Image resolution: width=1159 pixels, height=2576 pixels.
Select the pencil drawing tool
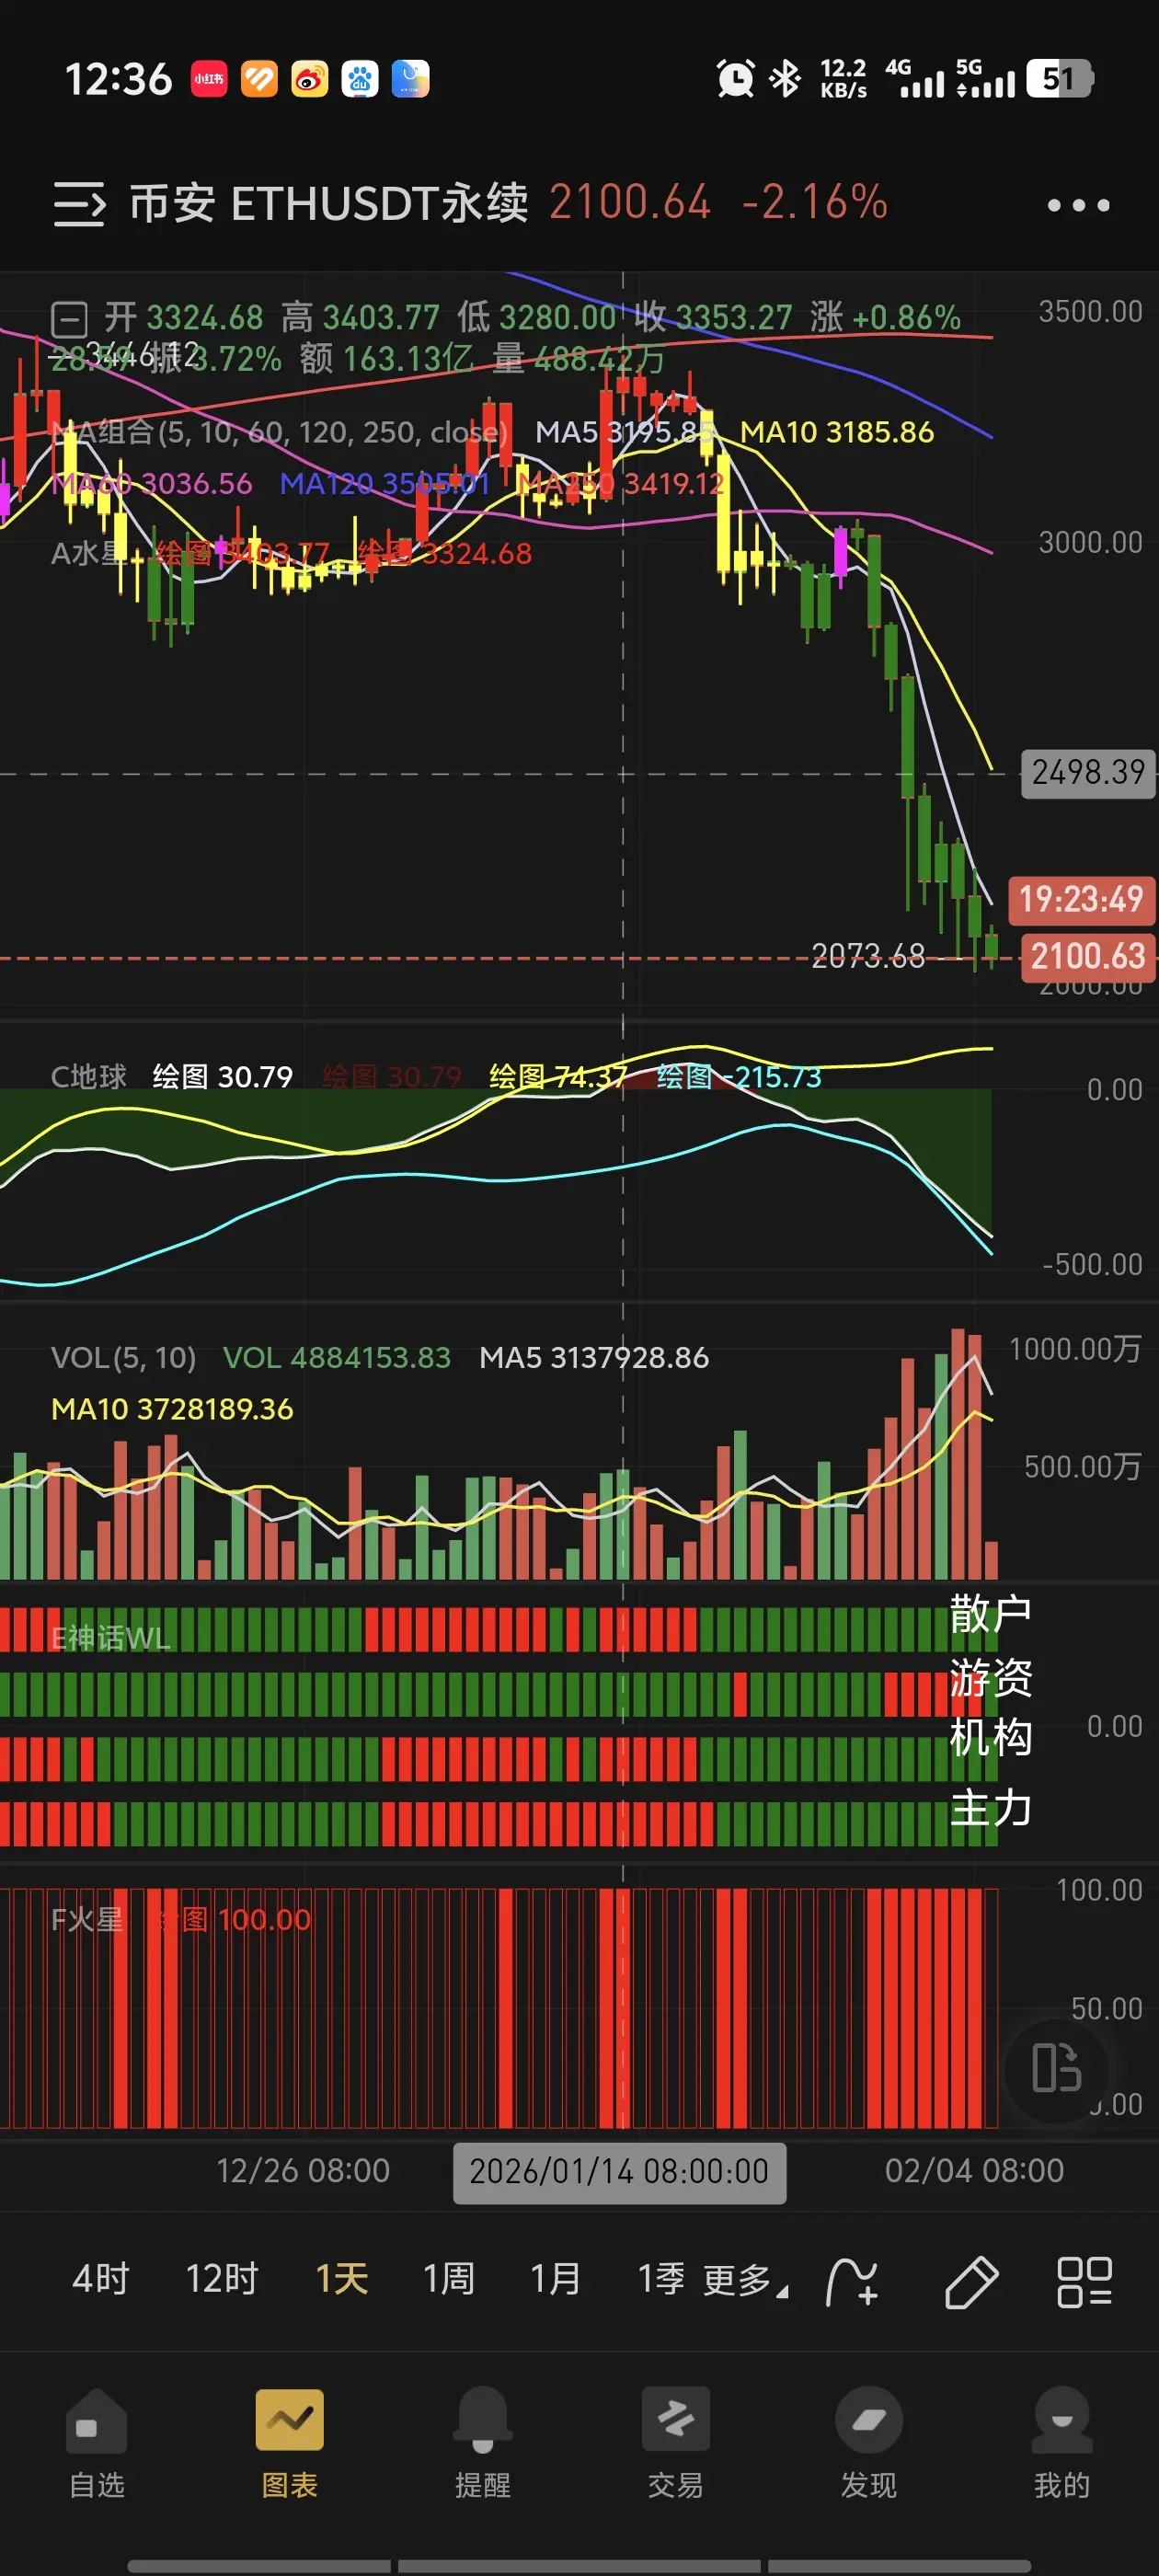coord(970,2282)
